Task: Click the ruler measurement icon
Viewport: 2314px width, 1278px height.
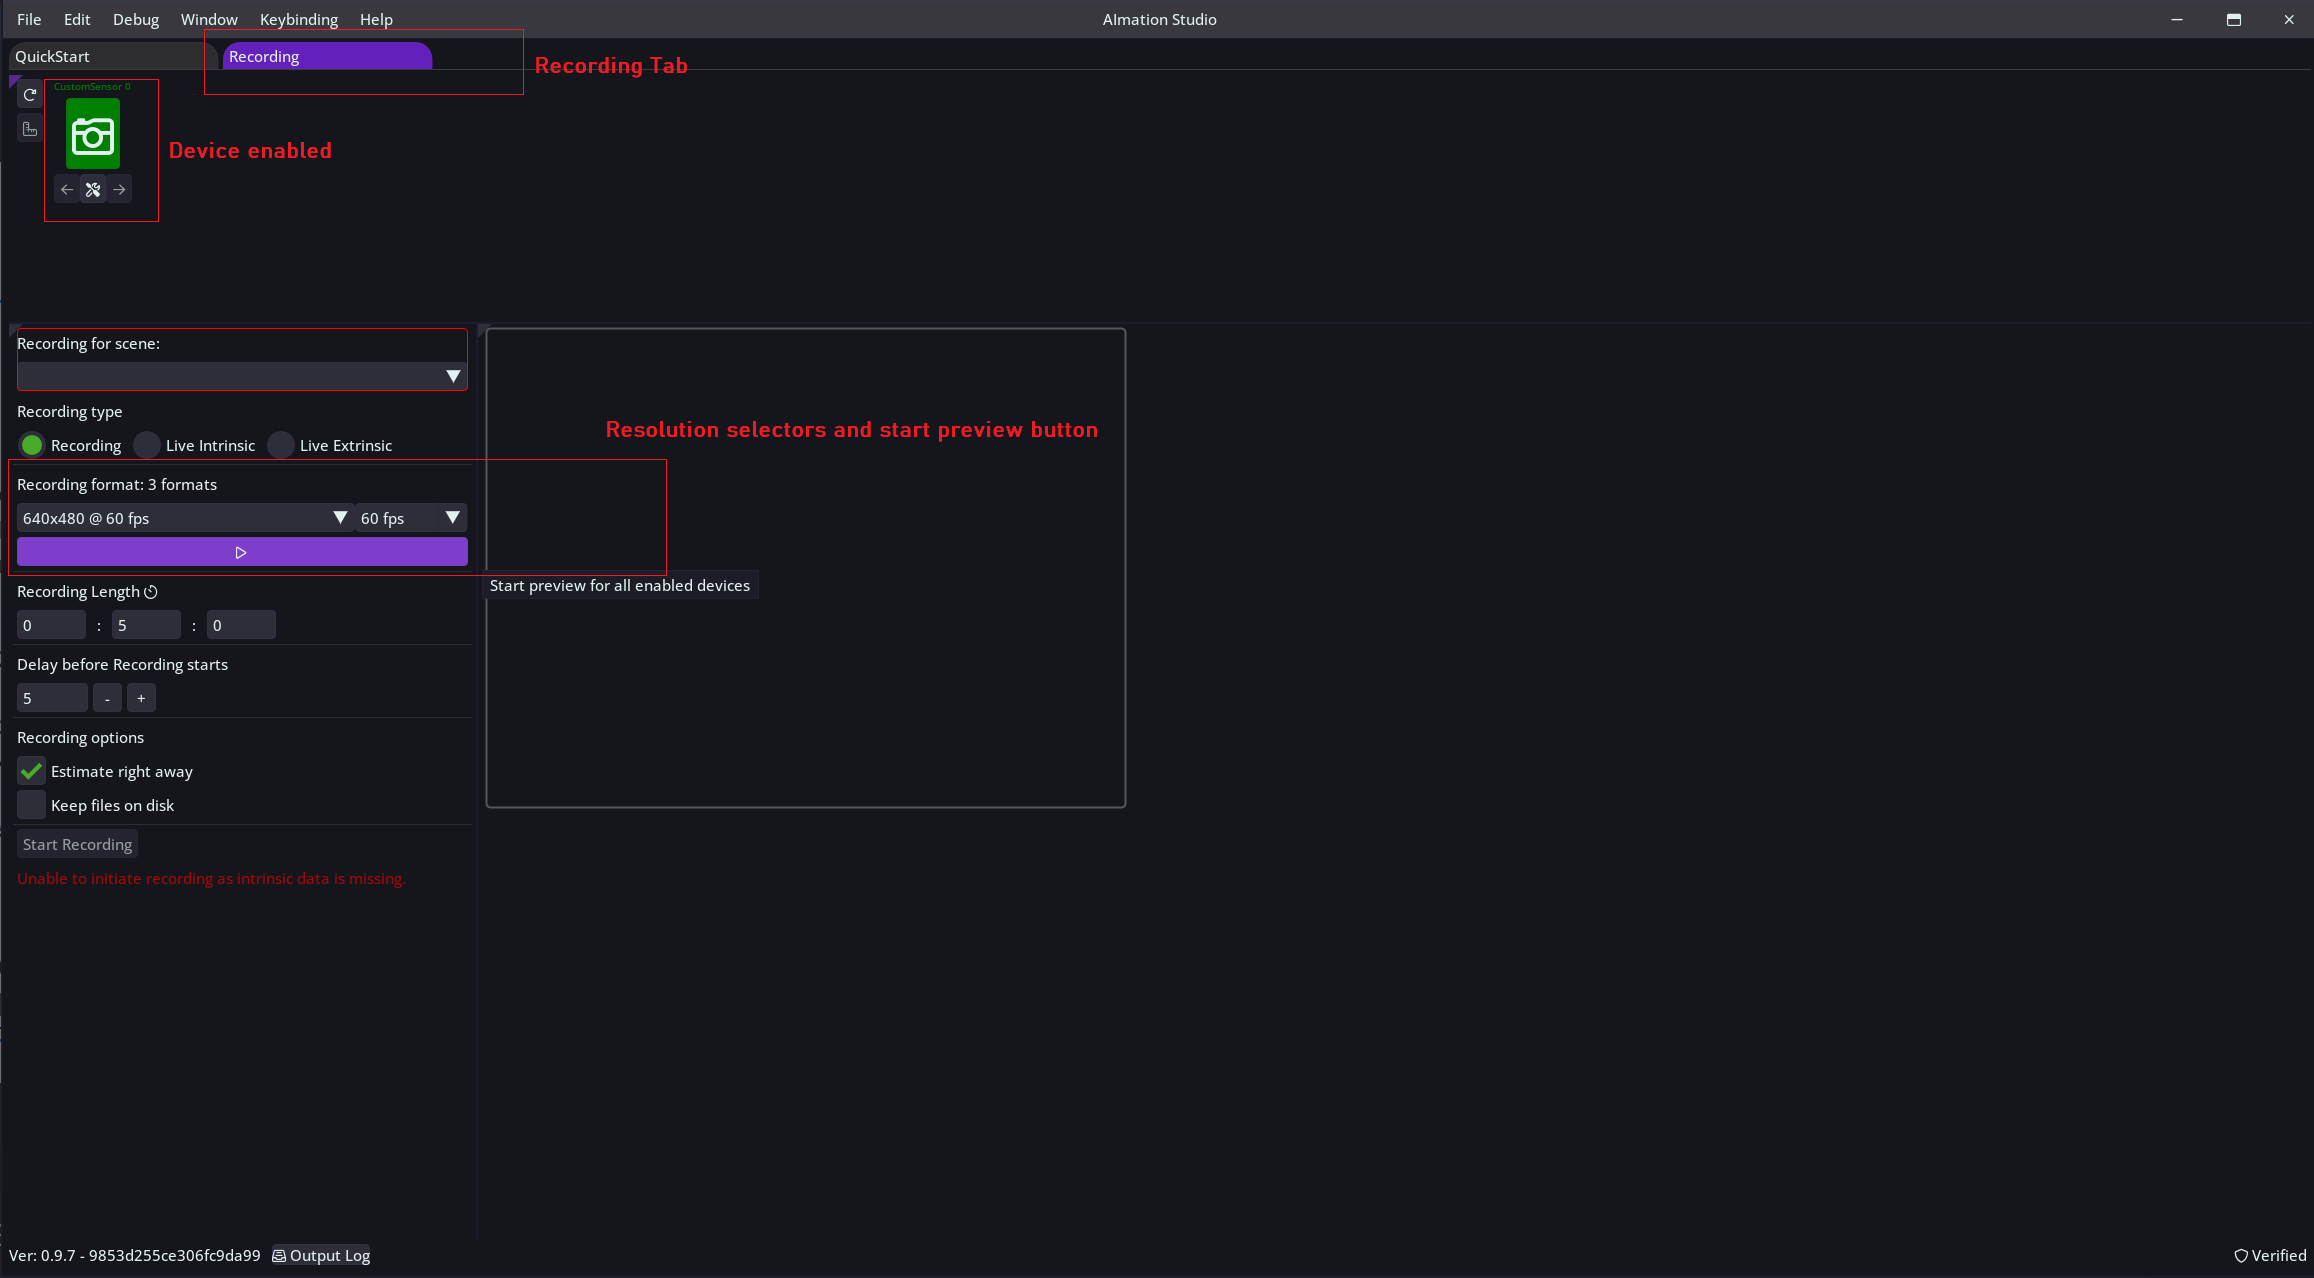Action: pyautogui.click(x=30, y=129)
